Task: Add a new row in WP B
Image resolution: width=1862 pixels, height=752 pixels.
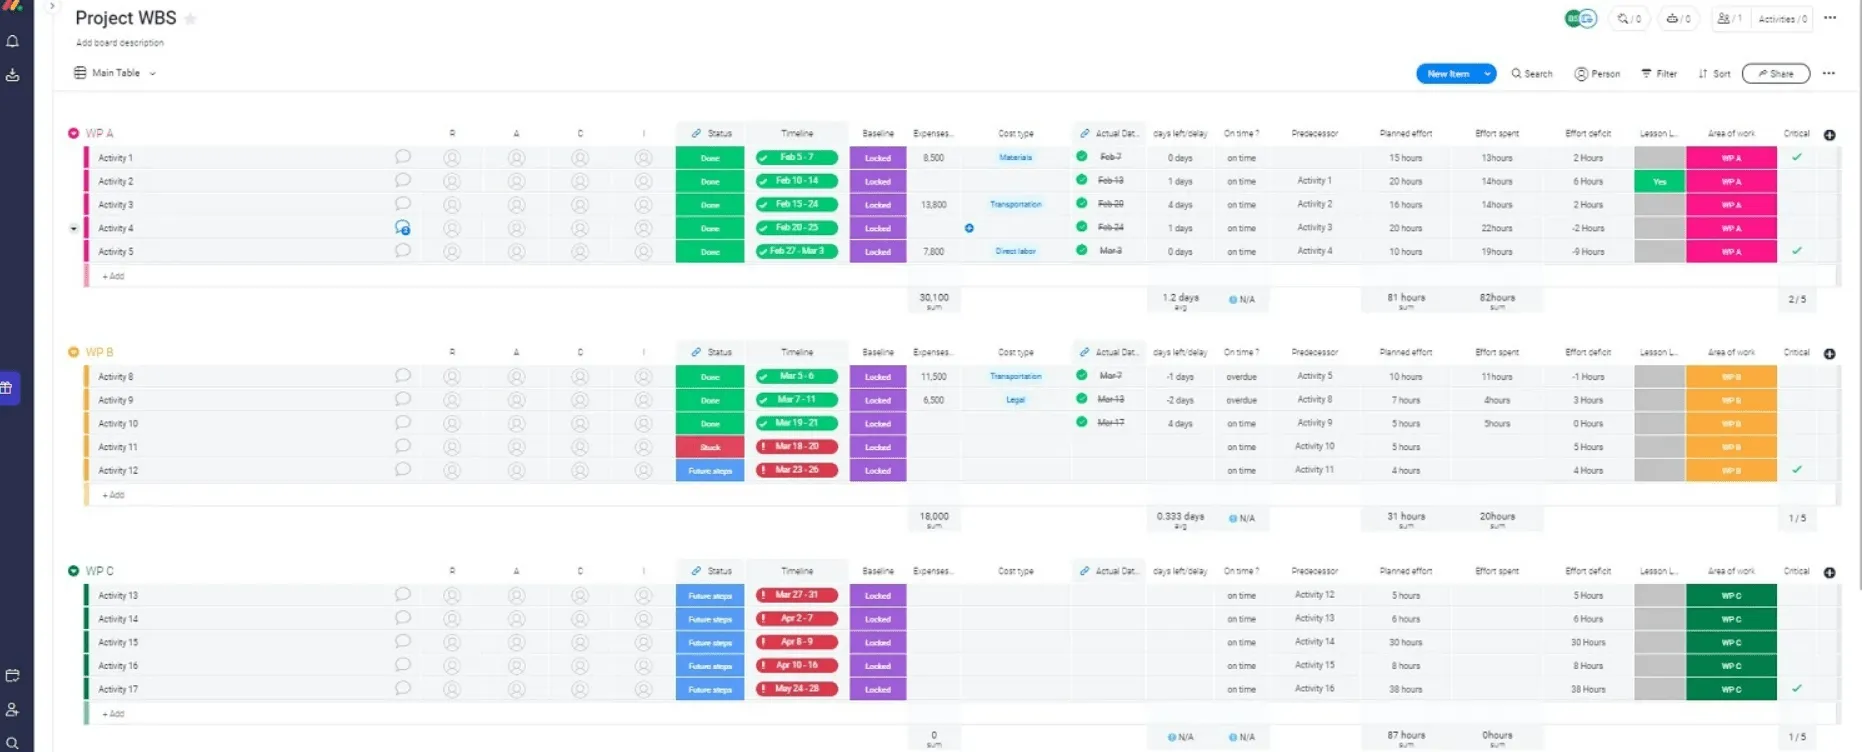Action: point(113,495)
